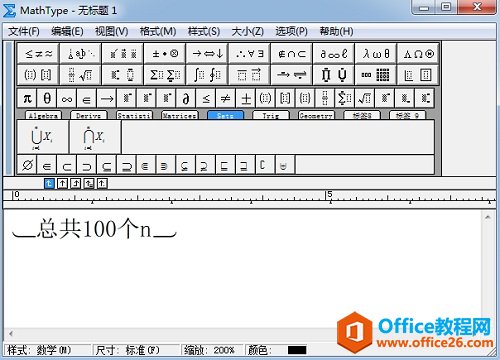Insert the infinity symbol from small bar
Viewport: 500px width, 360px height.
point(67,98)
